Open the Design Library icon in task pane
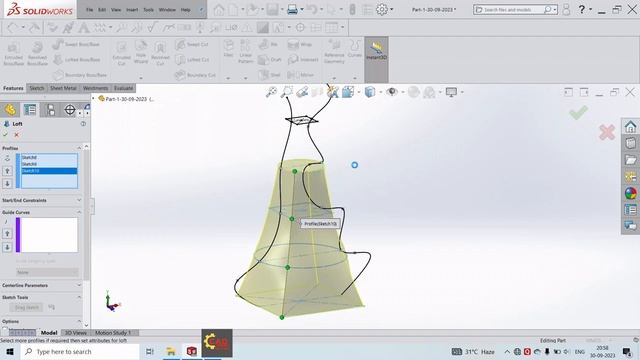640x360 pixels. click(630, 143)
